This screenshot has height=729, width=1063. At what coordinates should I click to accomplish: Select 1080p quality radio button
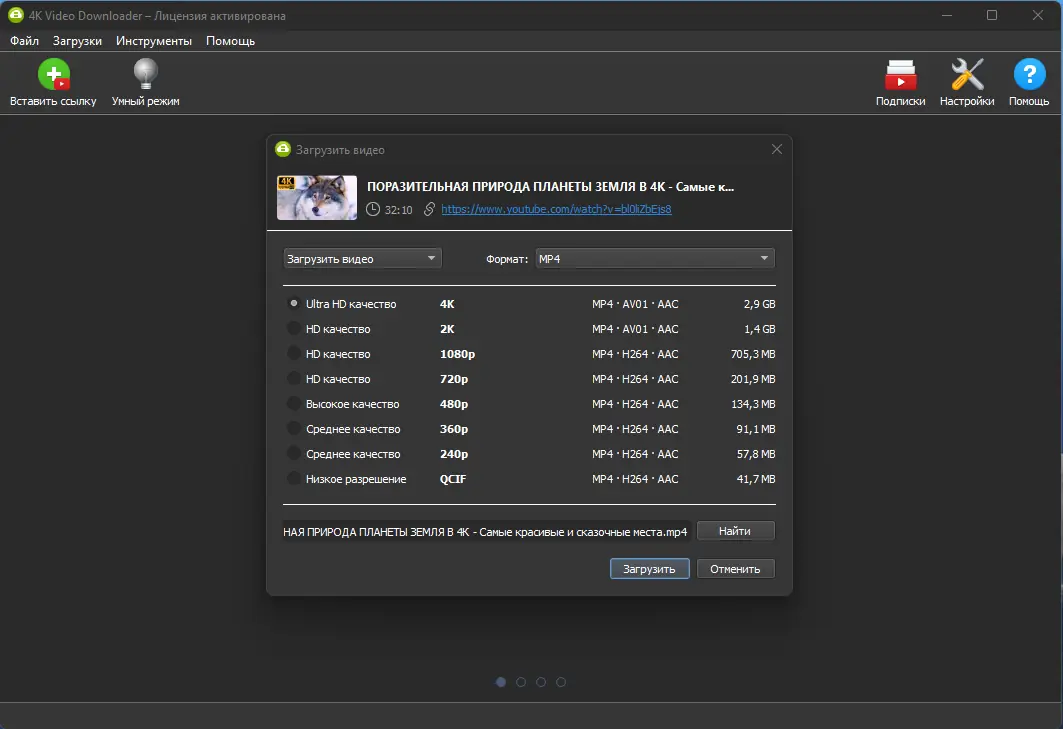tap(294, 354)
